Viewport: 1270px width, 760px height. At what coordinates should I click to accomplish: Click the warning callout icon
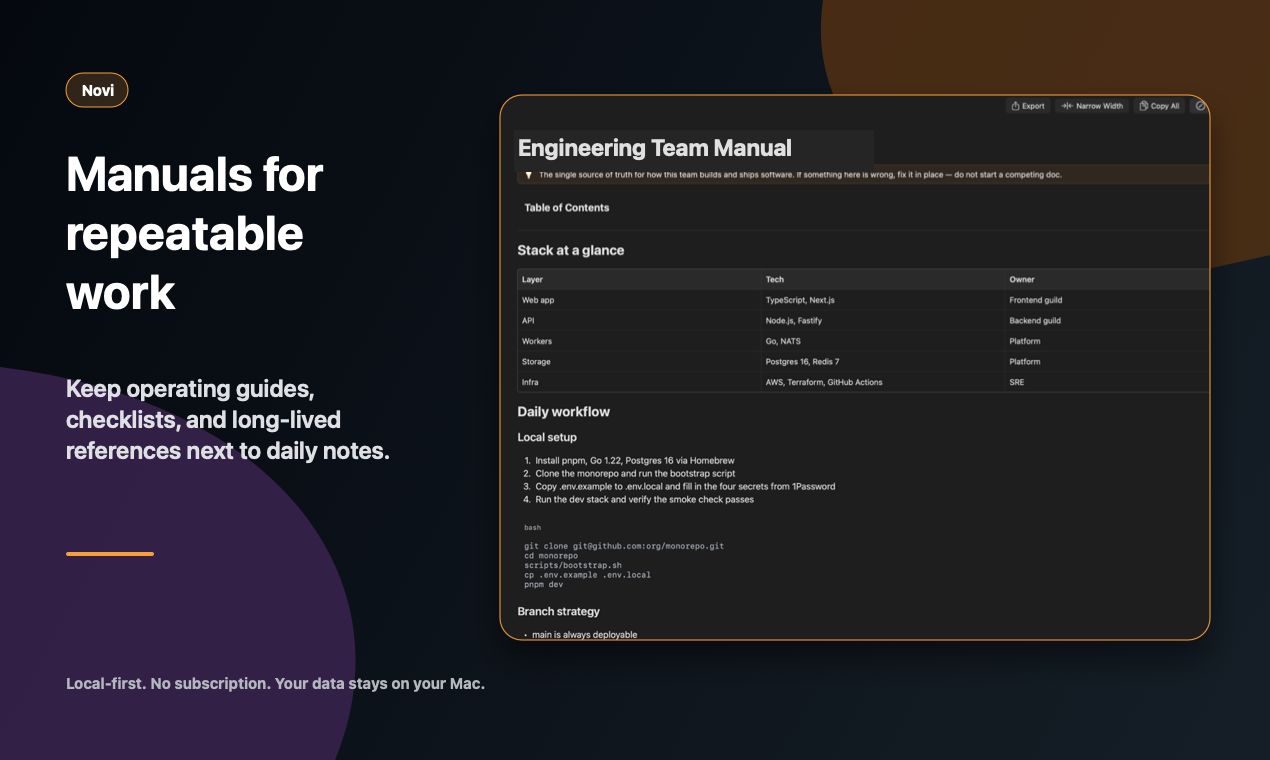528,175
